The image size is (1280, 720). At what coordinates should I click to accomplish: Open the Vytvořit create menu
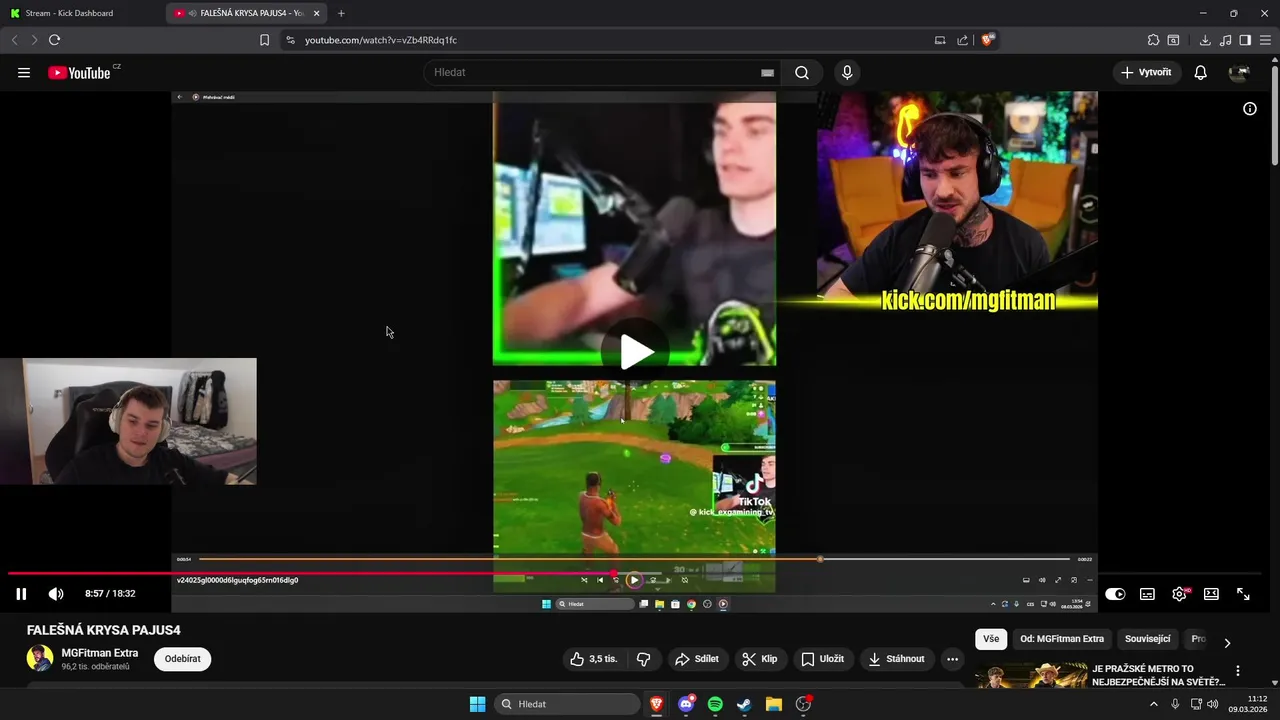[1146, 72]
